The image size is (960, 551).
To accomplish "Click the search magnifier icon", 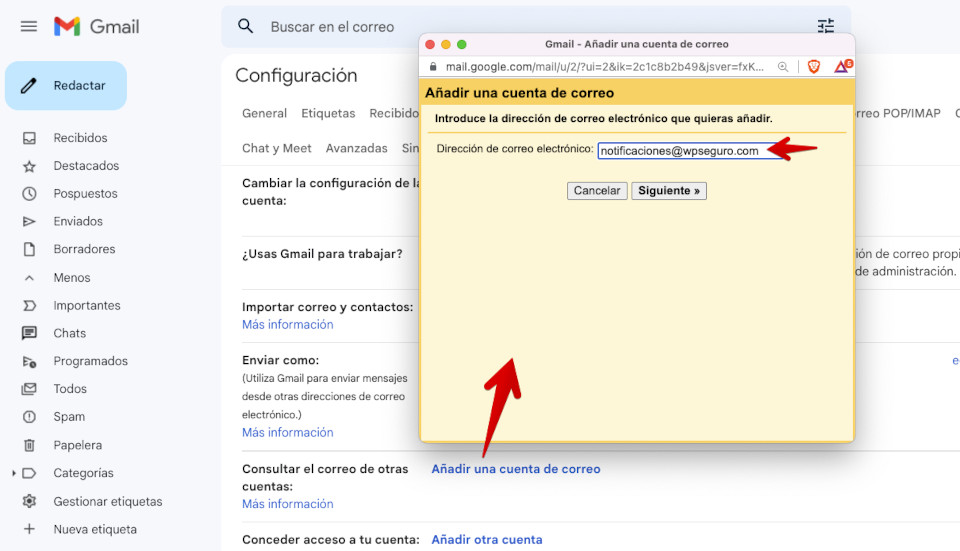I will [246, 26].
